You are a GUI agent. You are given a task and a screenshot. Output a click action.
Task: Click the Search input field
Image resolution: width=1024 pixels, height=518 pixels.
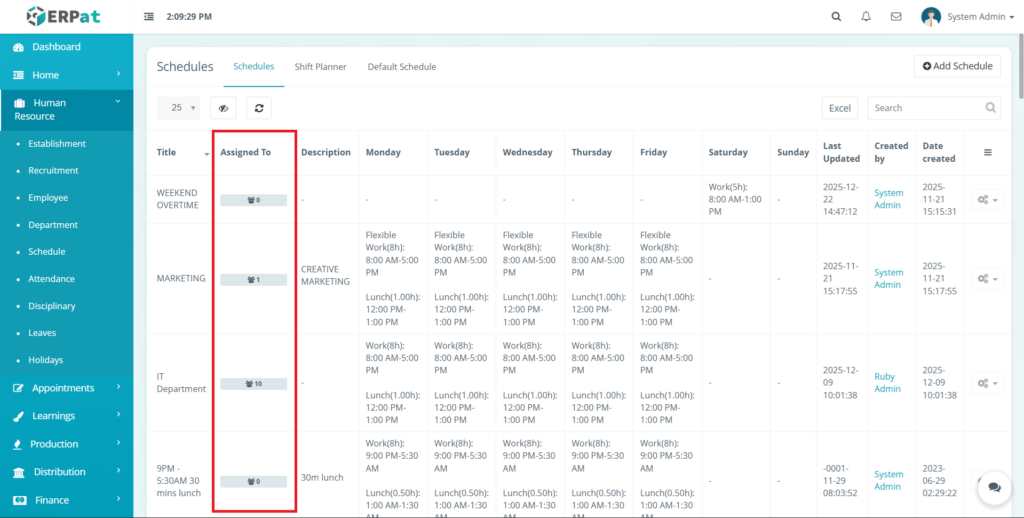(x=927, y=108)
